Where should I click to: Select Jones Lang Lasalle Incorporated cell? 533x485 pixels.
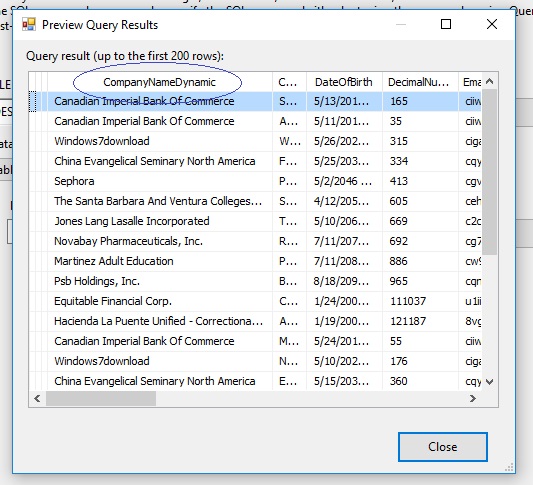coord(160,221)
